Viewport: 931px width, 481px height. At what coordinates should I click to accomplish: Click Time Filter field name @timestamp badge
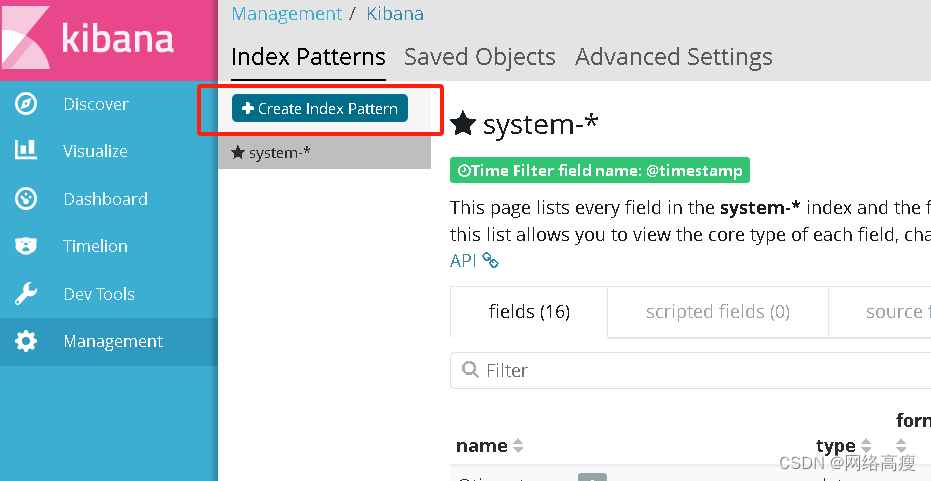(600, 170)
